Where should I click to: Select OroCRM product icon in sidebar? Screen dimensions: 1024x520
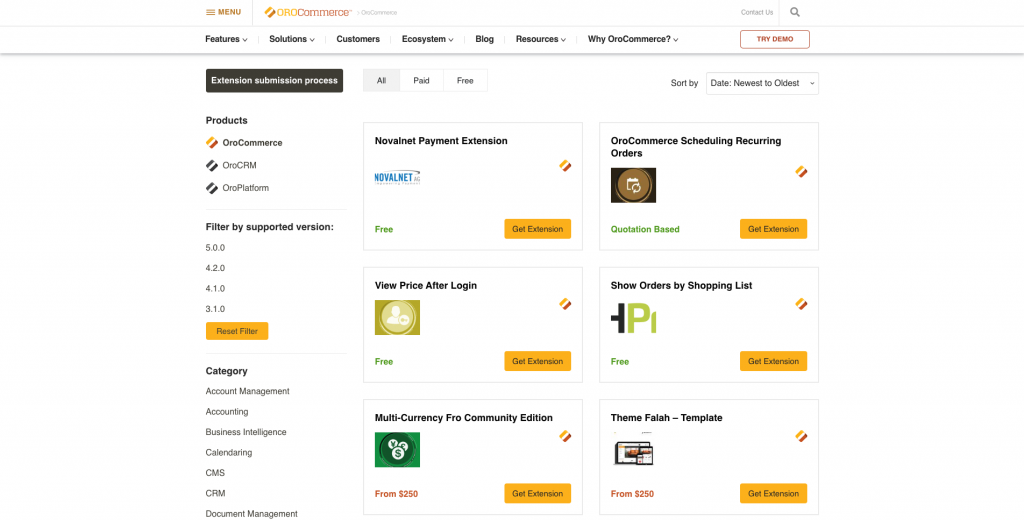212,166
